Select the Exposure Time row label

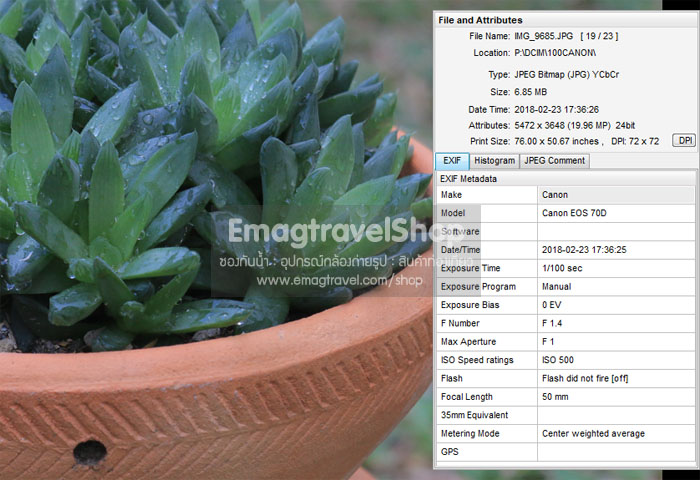click(x=472, y=268)
